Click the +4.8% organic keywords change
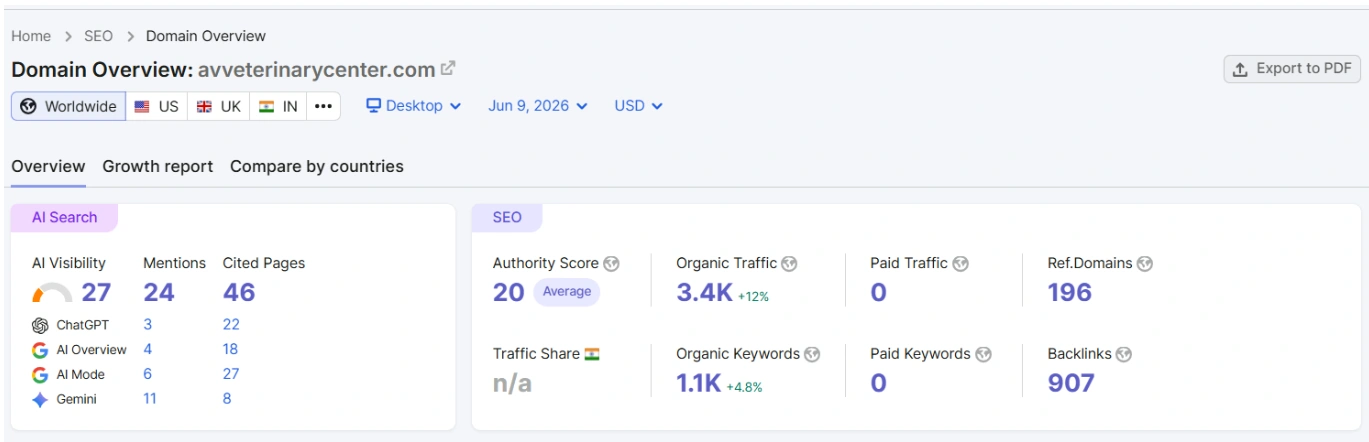Screen dimensions: 1369x442 pos(746,386)
